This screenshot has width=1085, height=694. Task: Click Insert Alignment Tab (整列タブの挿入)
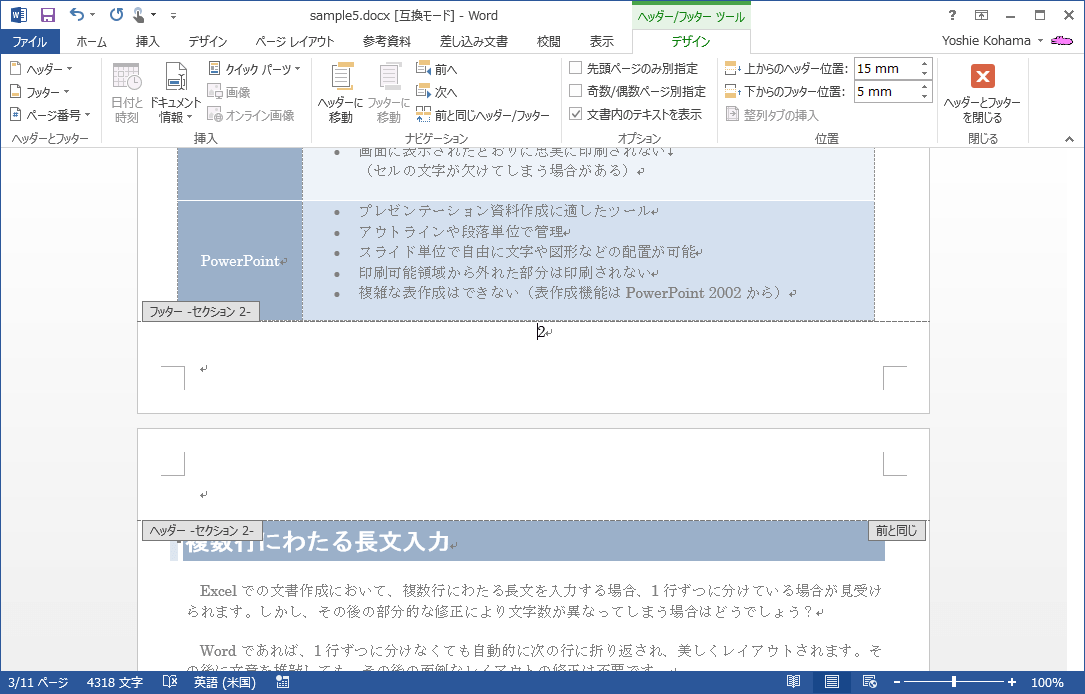click(x=772, y=115)
